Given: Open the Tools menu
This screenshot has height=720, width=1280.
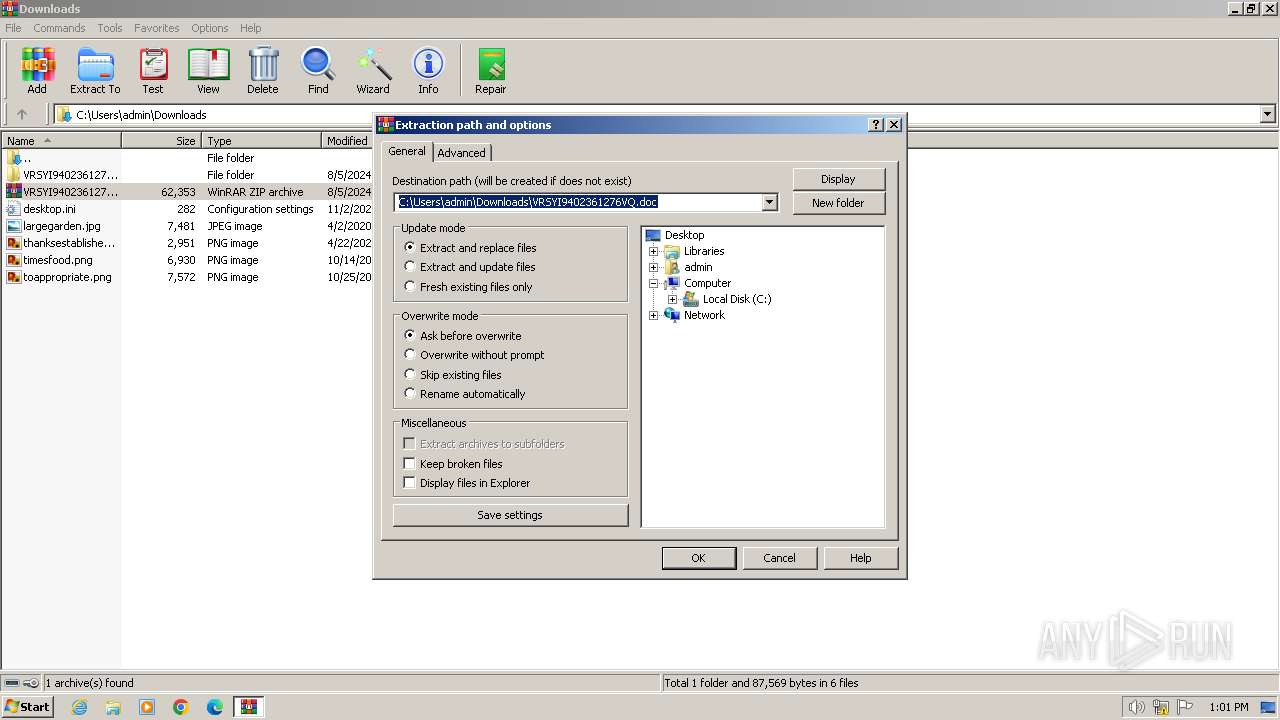Looking at the screenshot, I should [110, 28].
